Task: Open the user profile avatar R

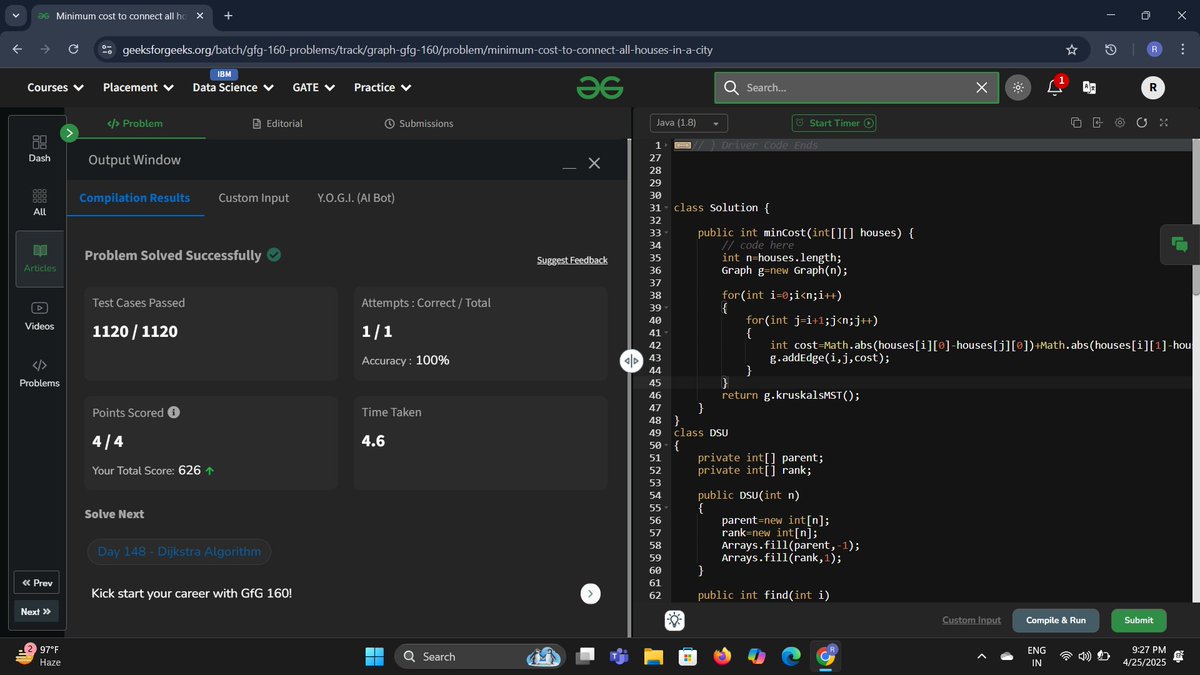Action: (1152, 88)
